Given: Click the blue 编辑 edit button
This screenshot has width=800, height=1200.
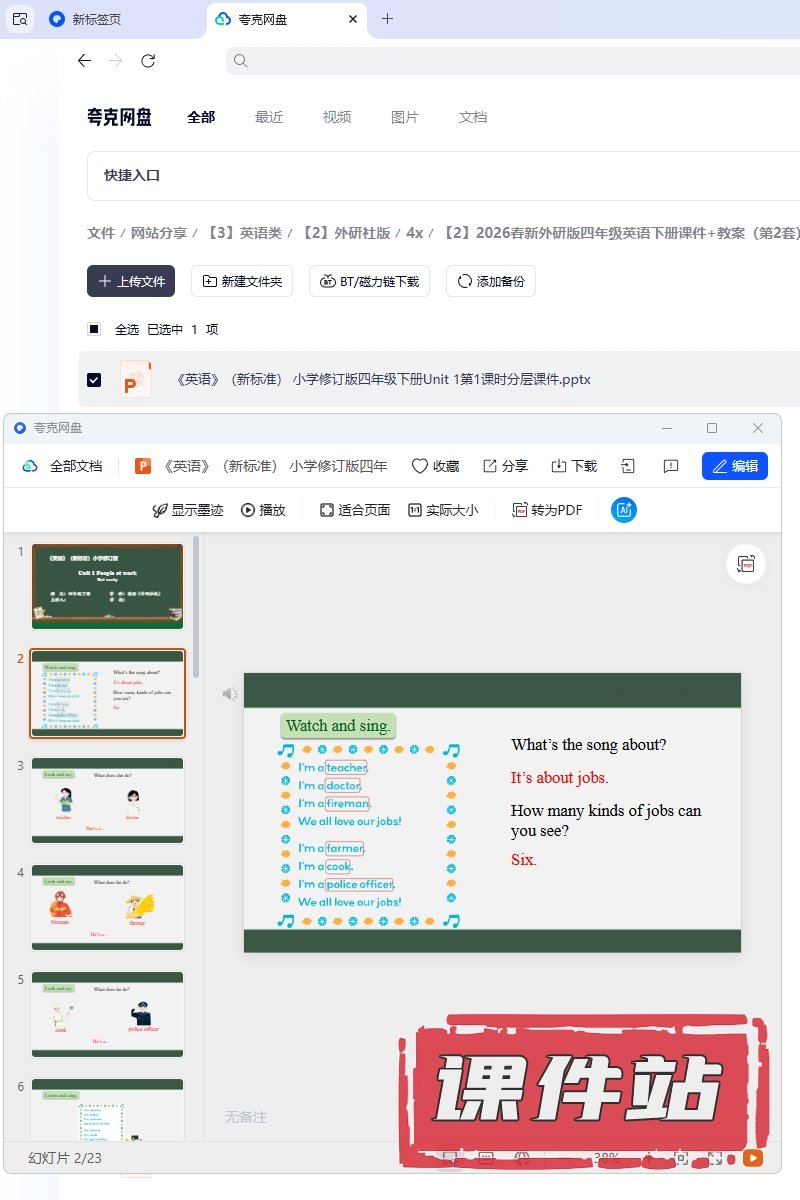Looking at the screenshot, I should click(x=734, y=466).
